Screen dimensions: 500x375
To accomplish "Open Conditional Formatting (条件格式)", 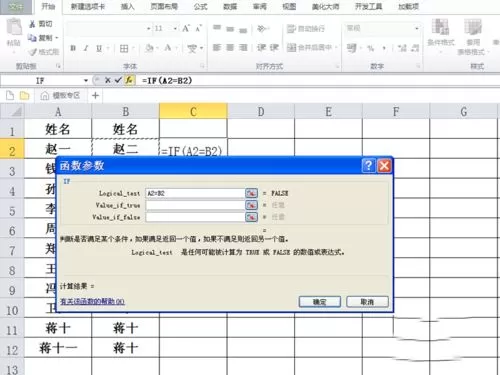I will (x=441, y=36).
